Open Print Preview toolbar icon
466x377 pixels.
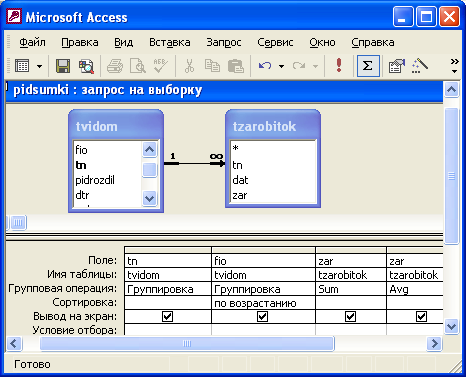[x=138, y=66]
